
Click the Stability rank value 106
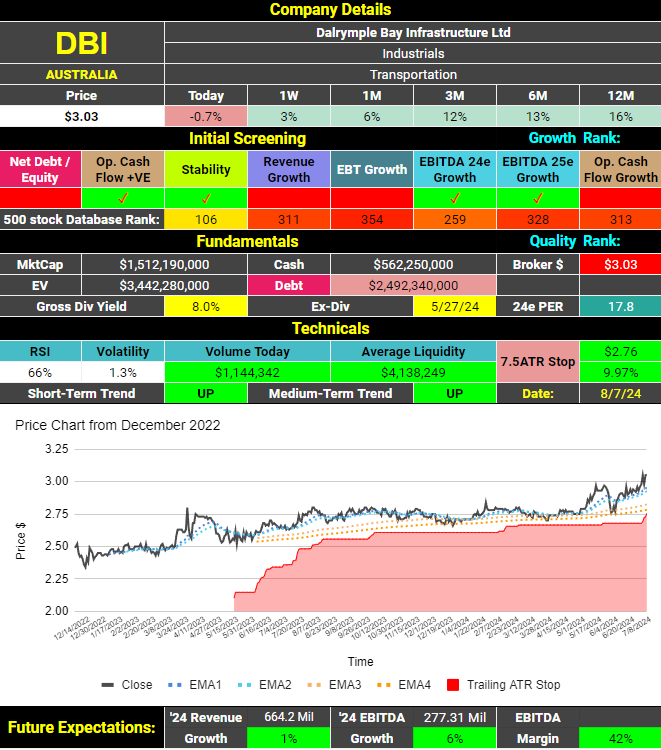pos(206,220)
